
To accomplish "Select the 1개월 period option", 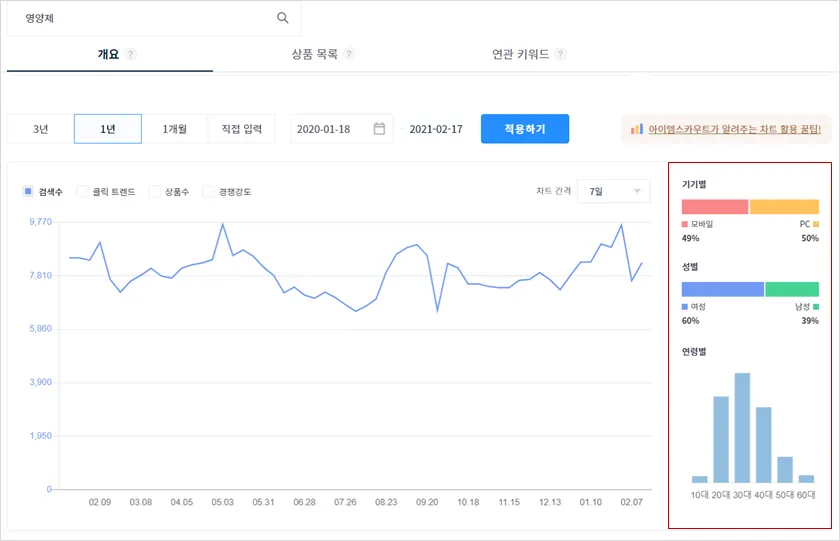I will 175,129.
